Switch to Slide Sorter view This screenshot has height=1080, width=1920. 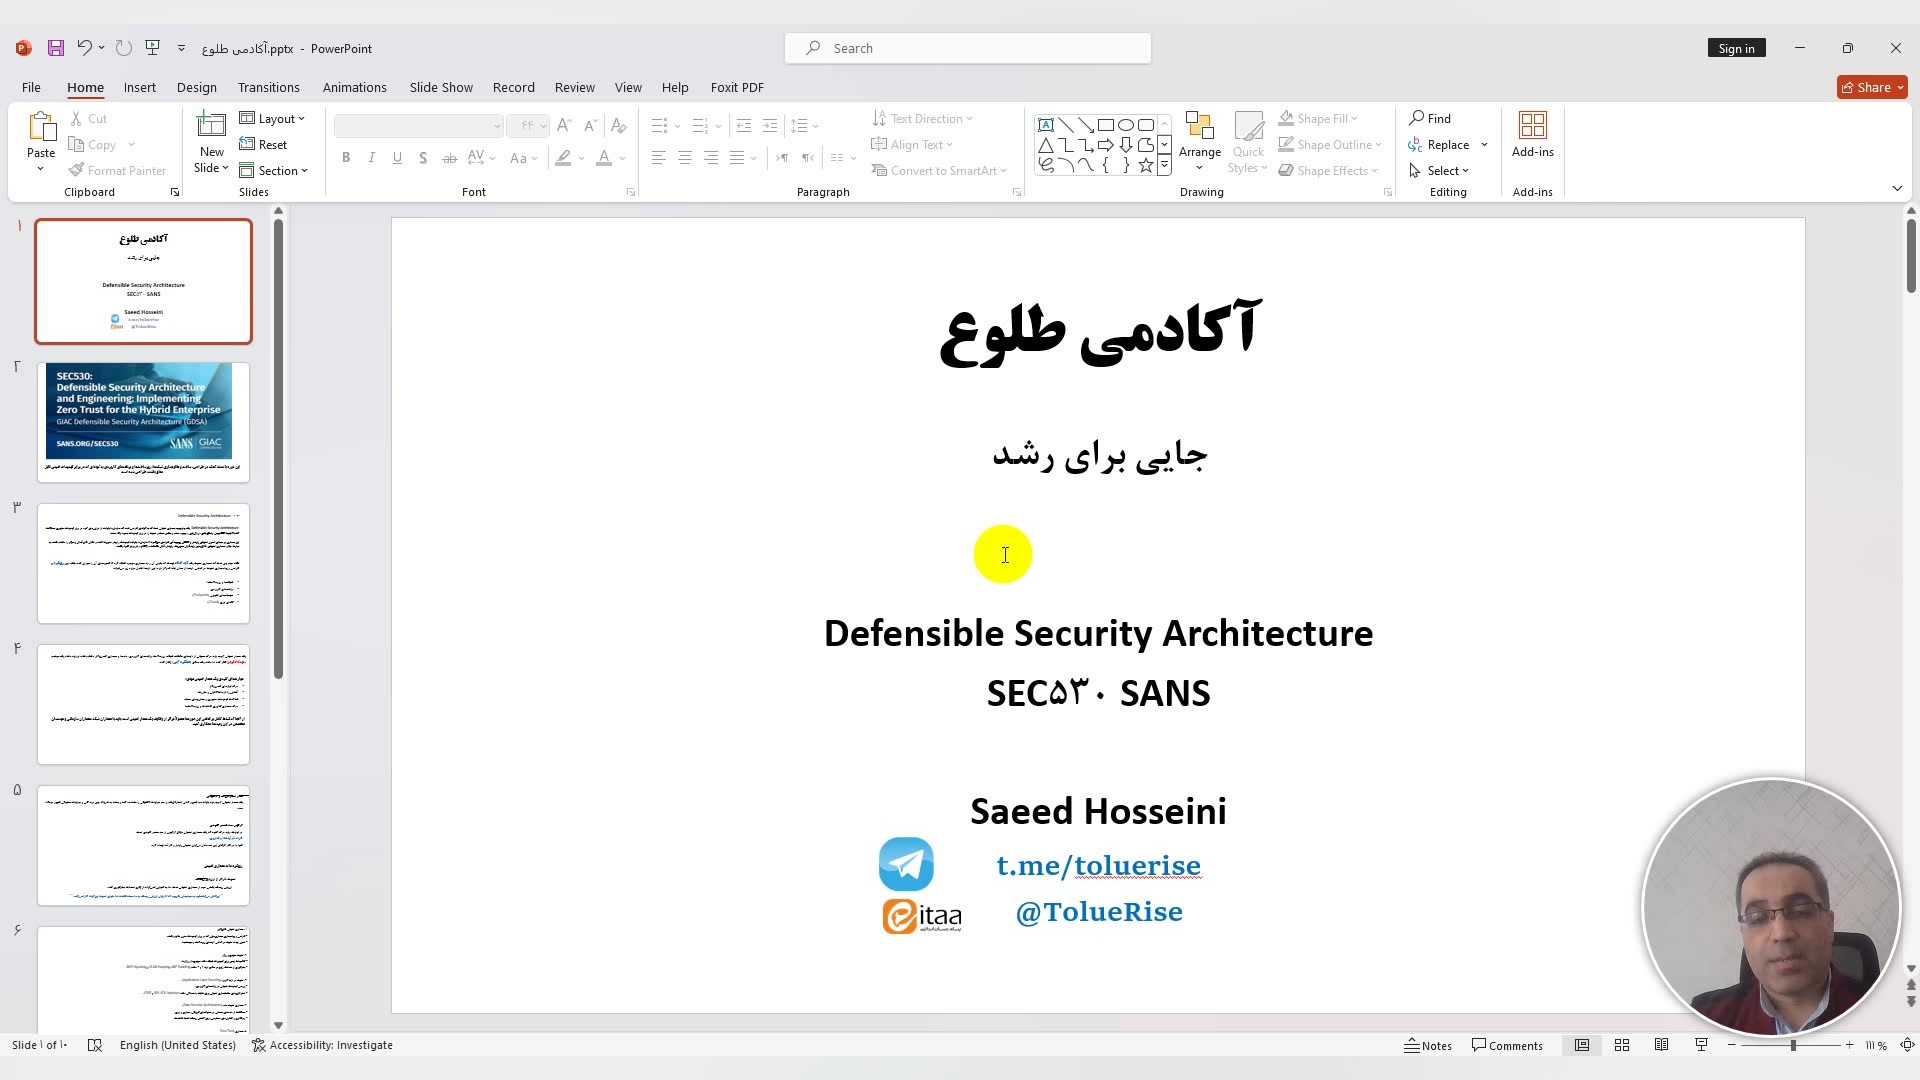click(1622, 1045)
